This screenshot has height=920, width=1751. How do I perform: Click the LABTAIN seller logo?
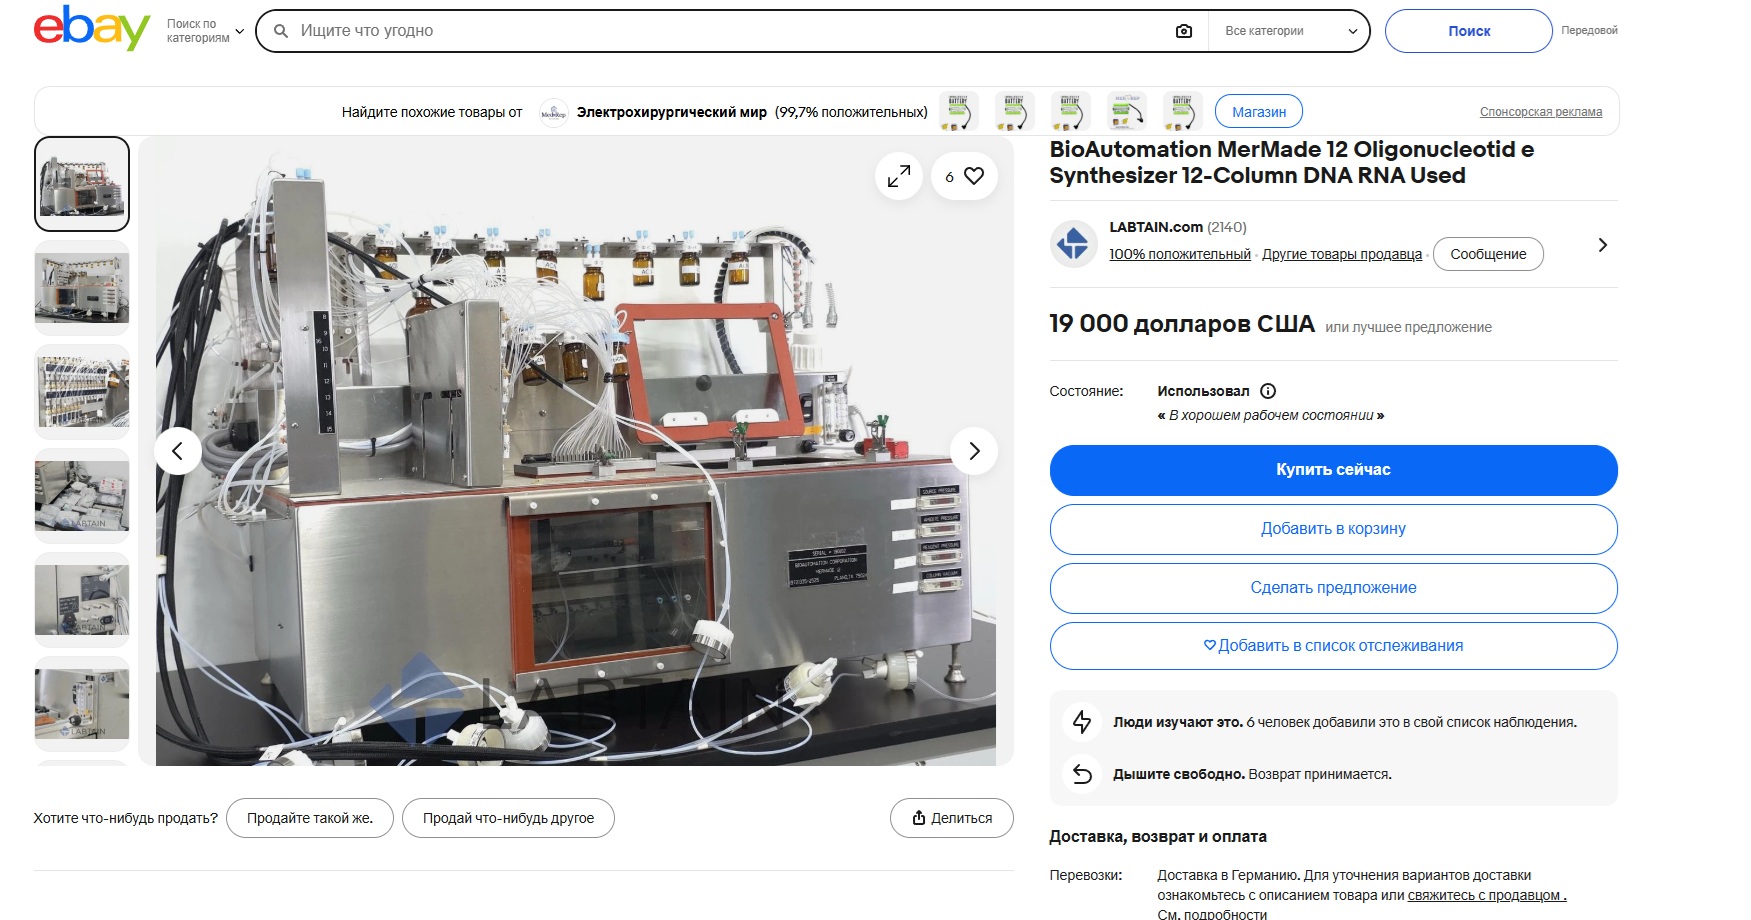pos(1073,244)
